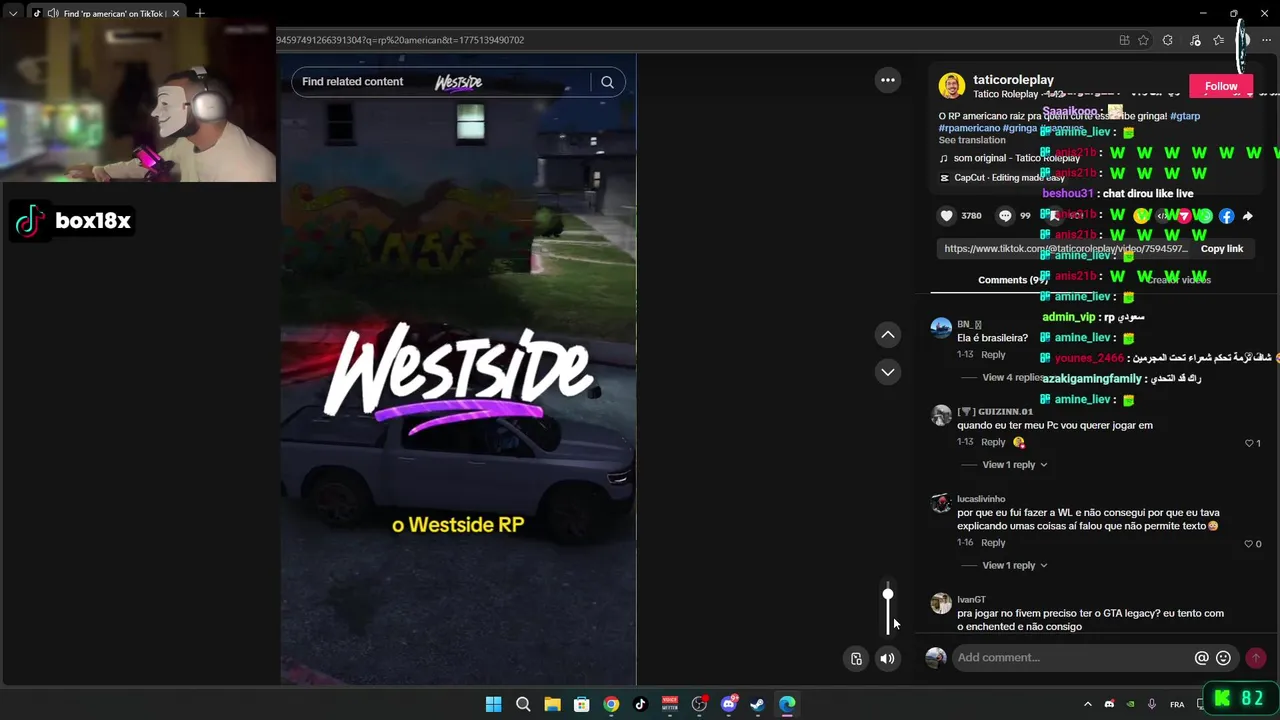Post the comment with the red arrow button

[1256, 658]
